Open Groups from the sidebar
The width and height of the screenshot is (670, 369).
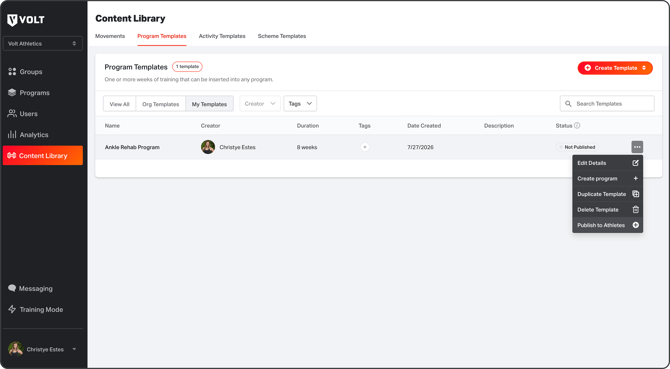coord(25,72)
